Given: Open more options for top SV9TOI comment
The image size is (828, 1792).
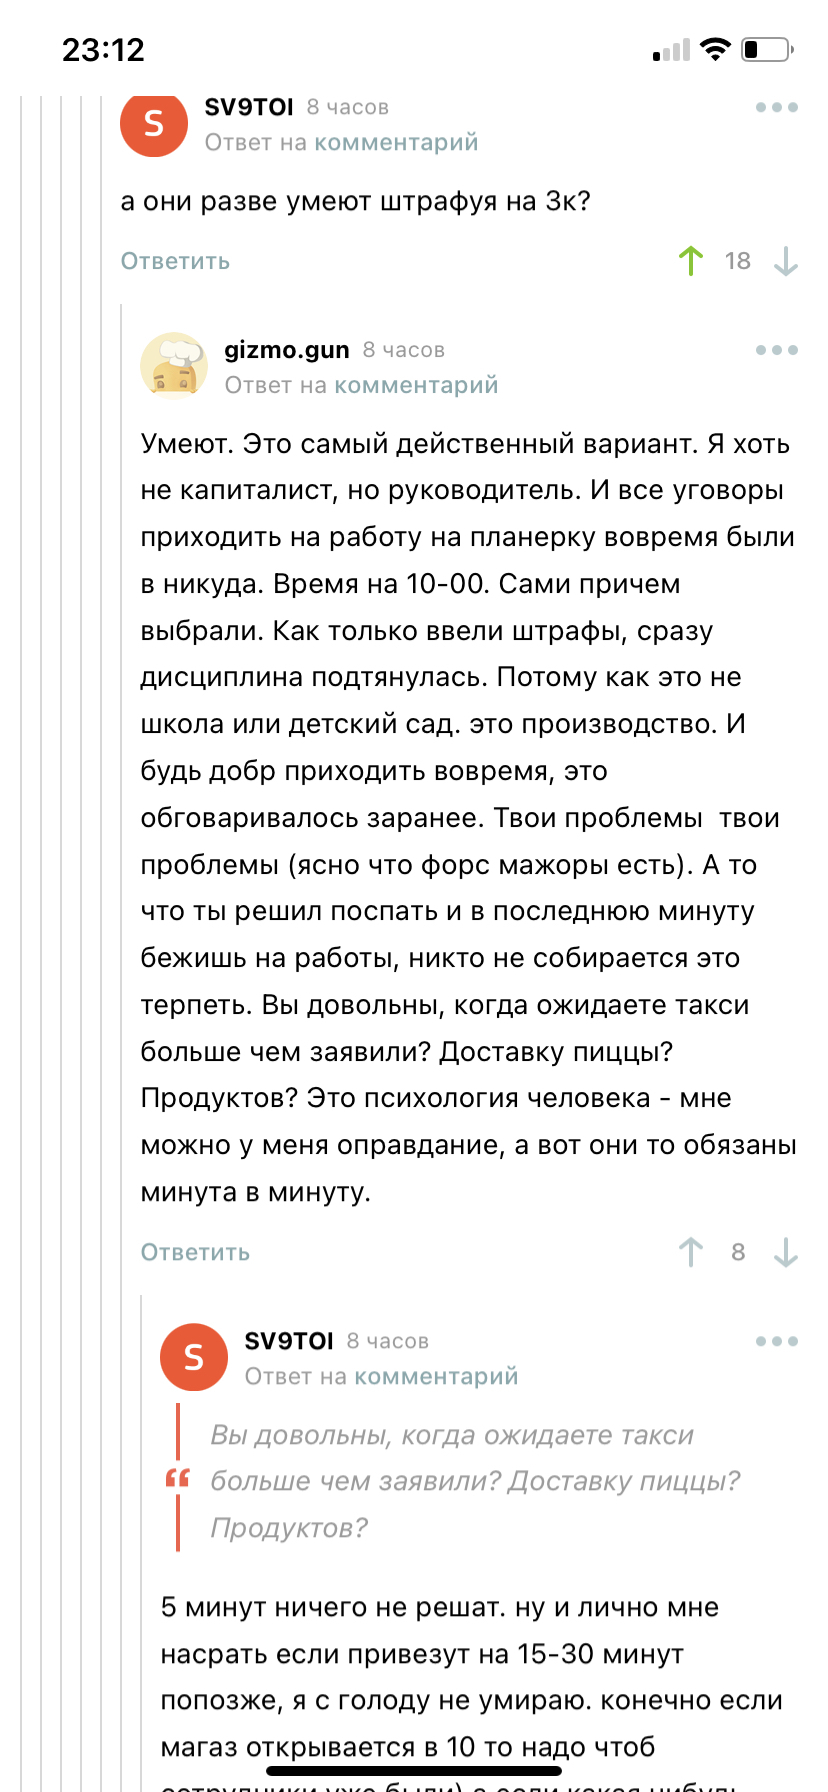Looking at the screenshot, I should (776, 107).
